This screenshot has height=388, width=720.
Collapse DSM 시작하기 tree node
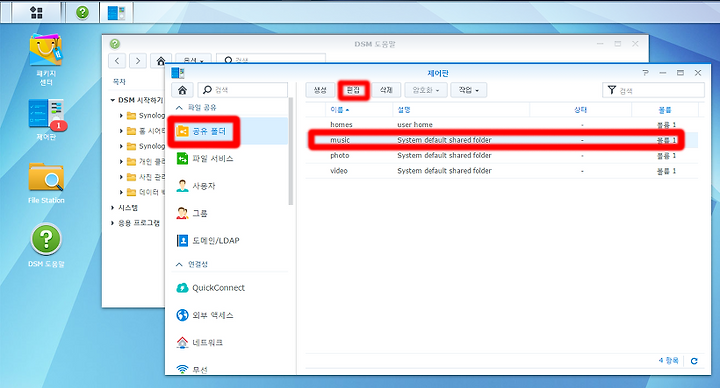tap(113, 100)
